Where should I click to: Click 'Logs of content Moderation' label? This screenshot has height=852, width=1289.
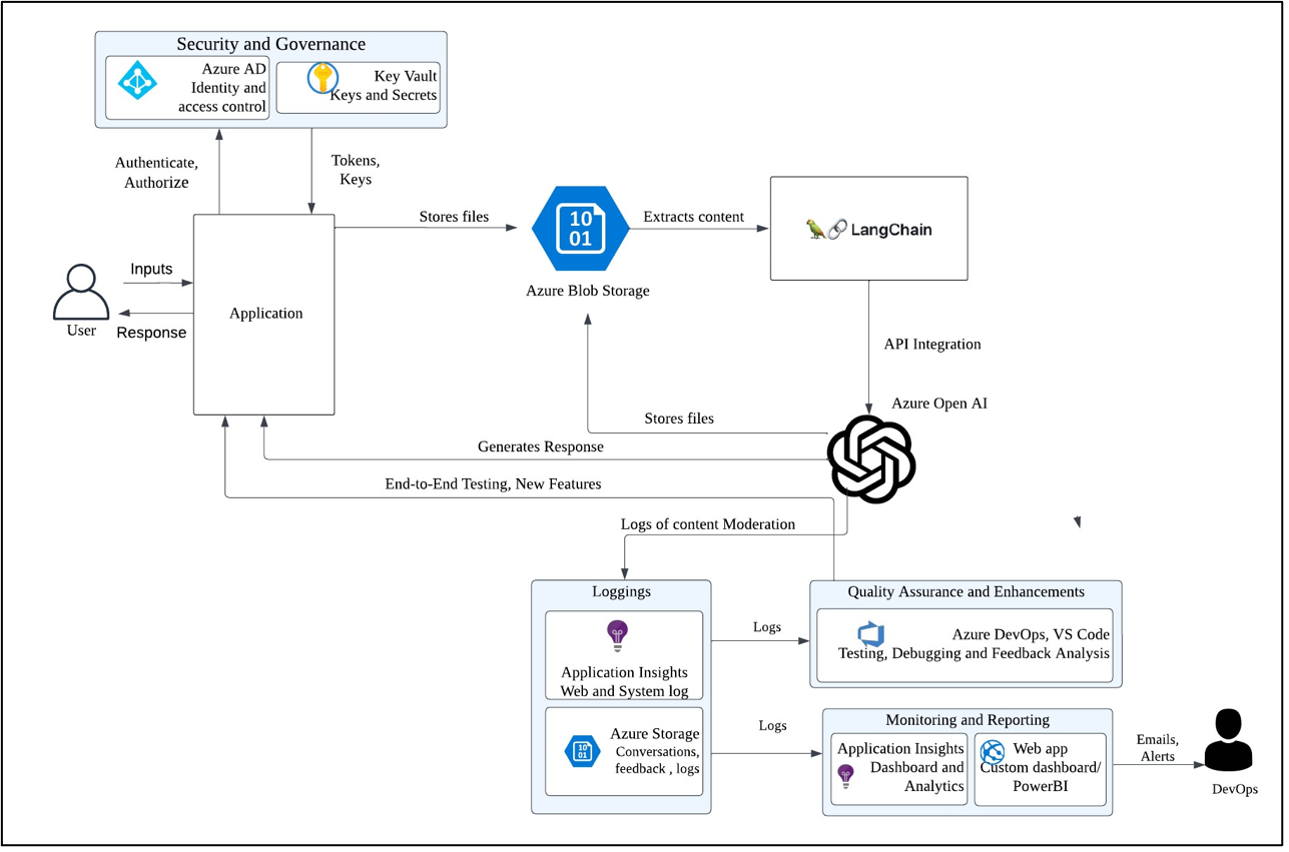[708, 523]
